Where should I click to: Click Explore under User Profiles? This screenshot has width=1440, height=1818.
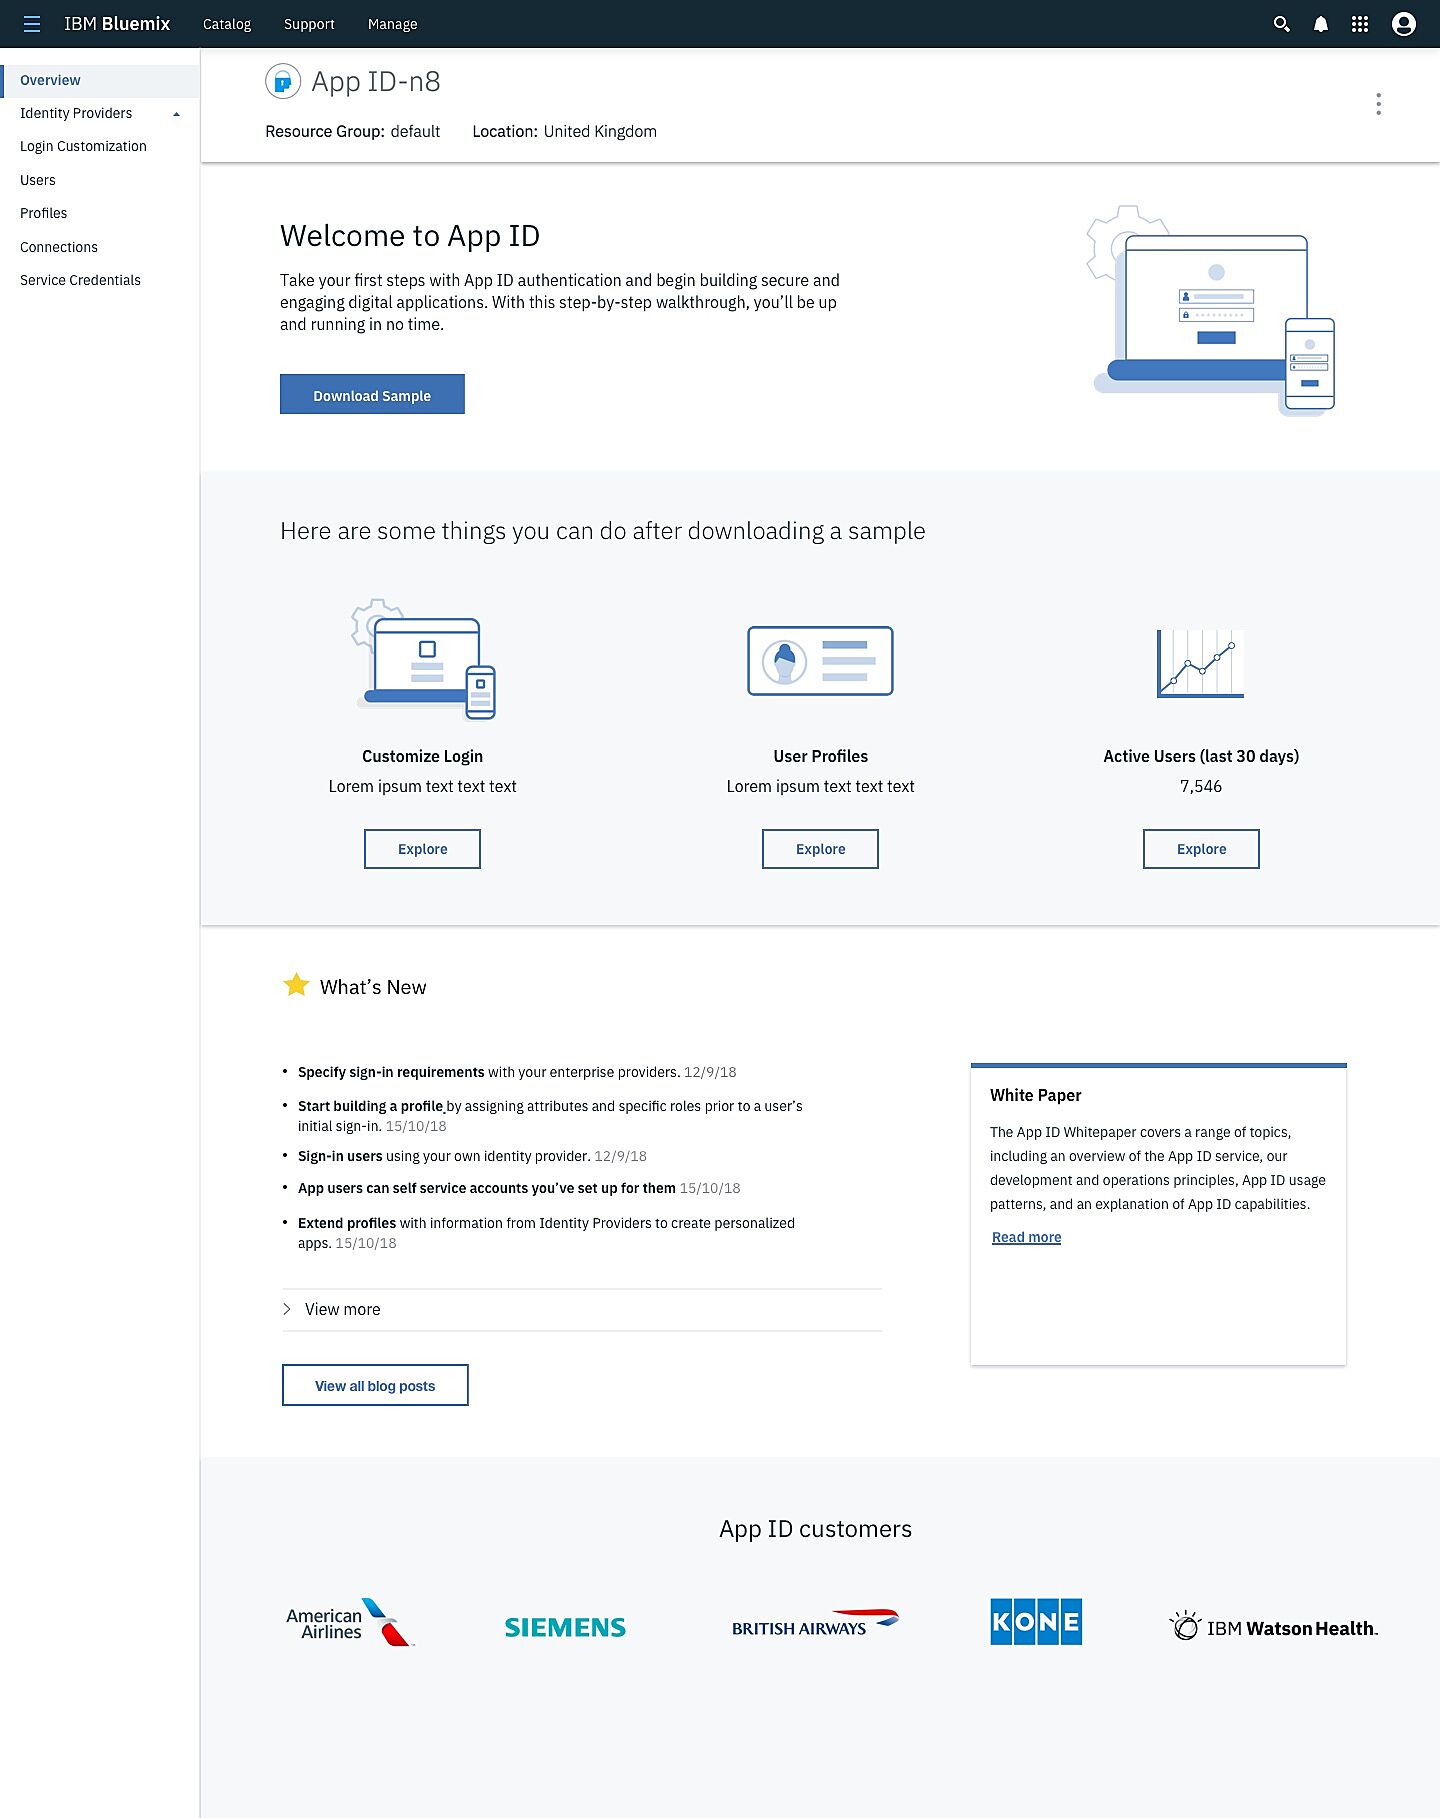click(820, 849)
